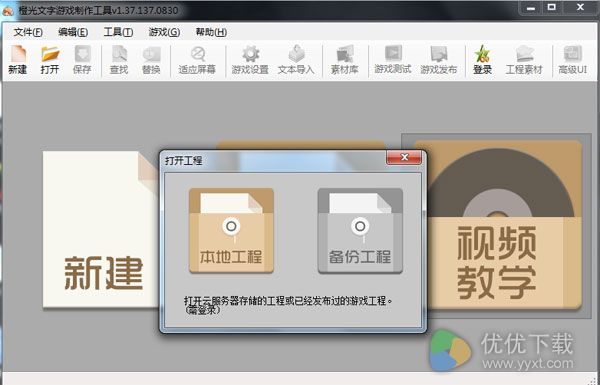Choose 备份工程 (Backup project) in dialog

360,230
